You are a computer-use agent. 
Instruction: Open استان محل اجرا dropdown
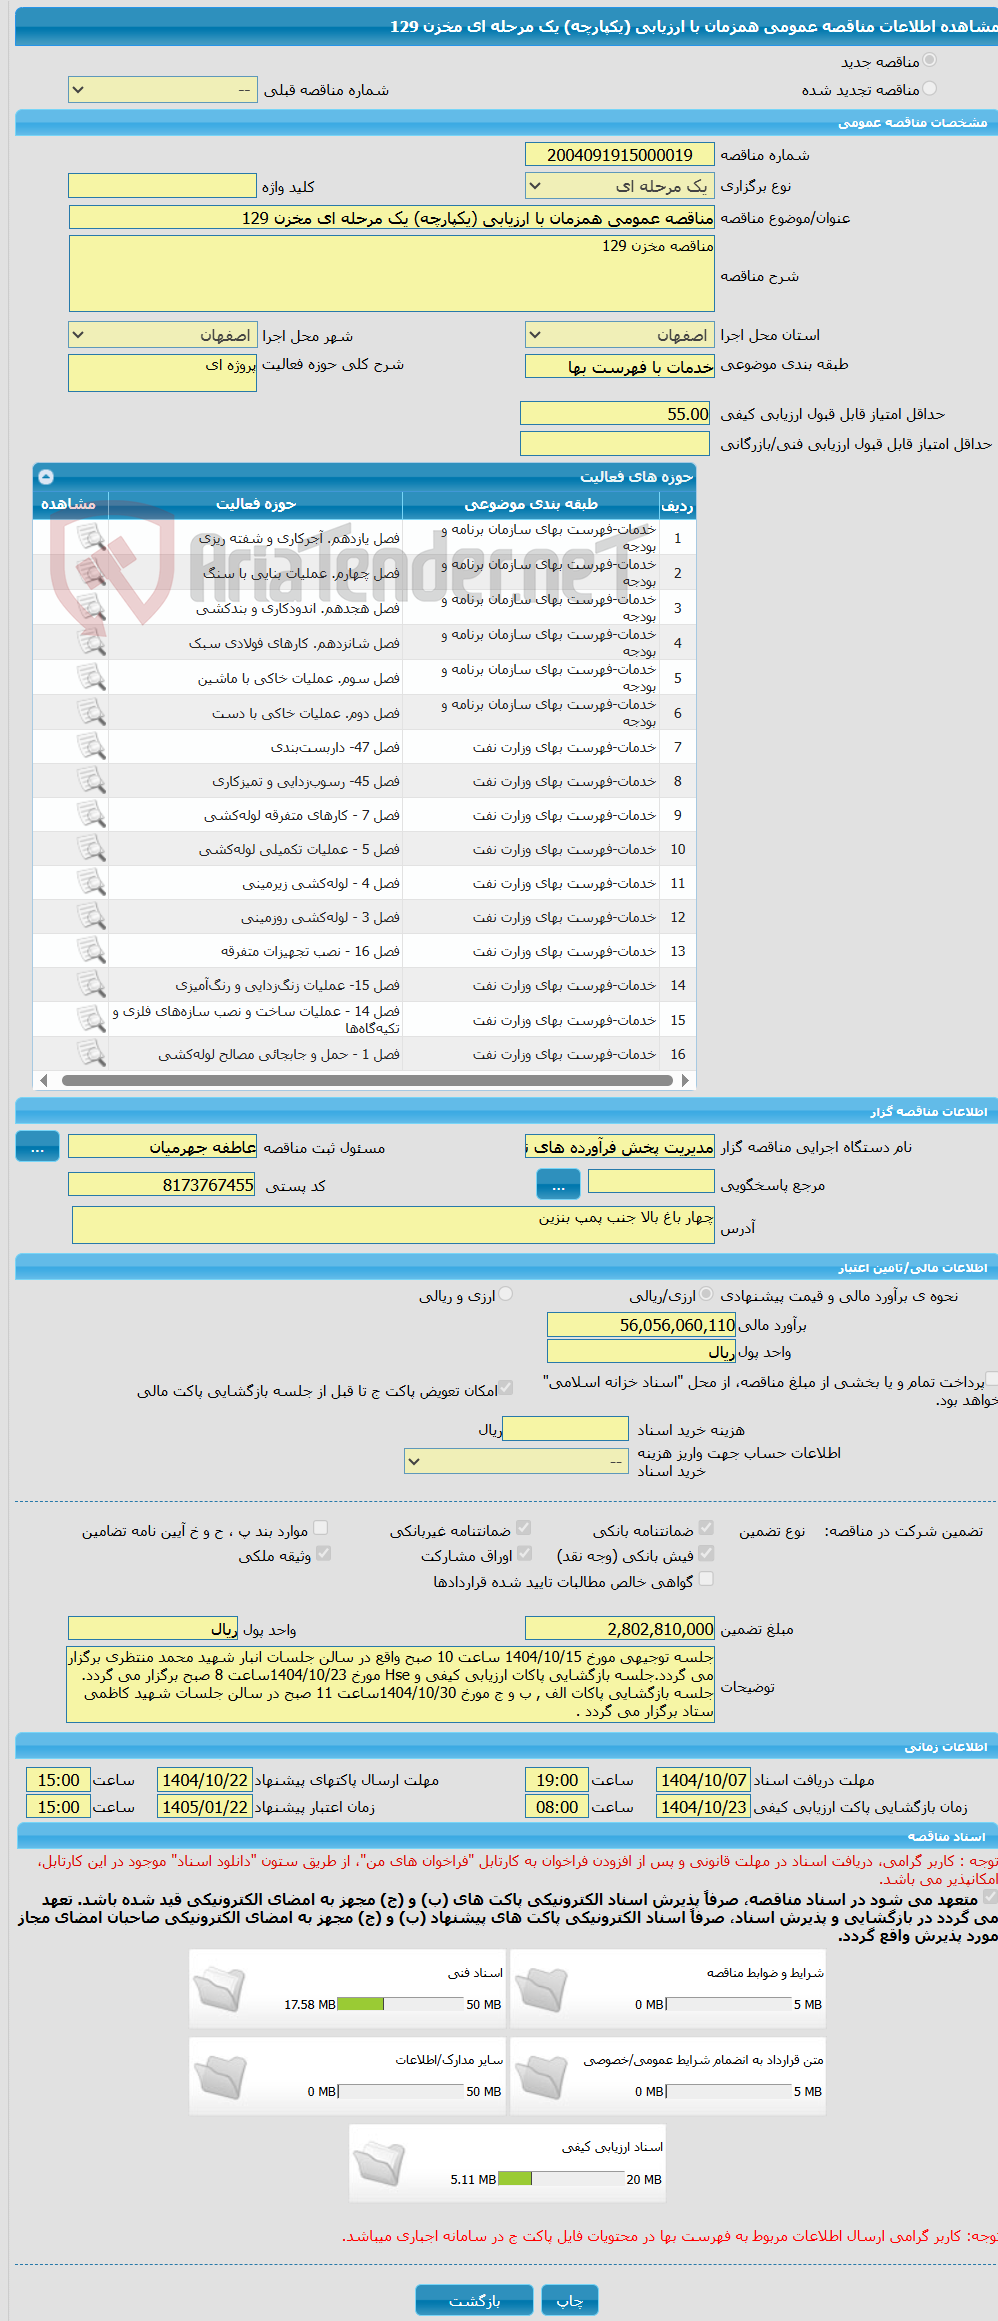pos(620,335)
